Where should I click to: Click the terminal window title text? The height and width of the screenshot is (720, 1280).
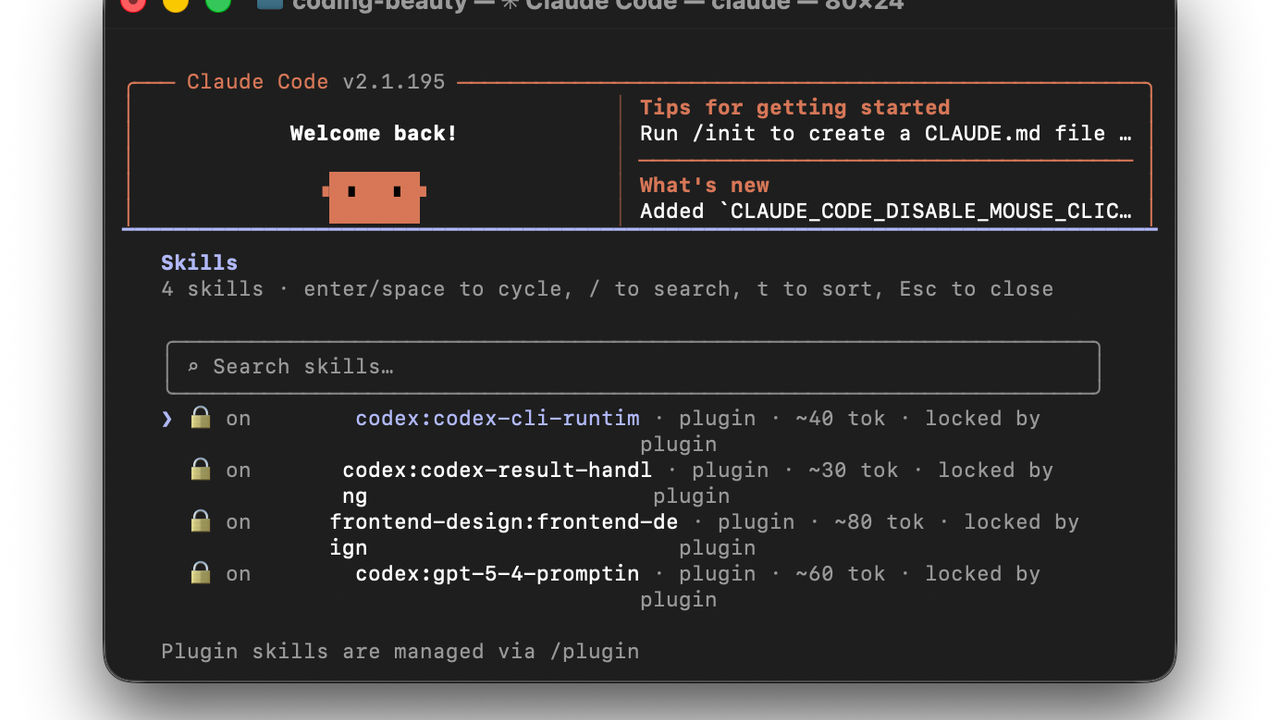[x=598, y=5]
